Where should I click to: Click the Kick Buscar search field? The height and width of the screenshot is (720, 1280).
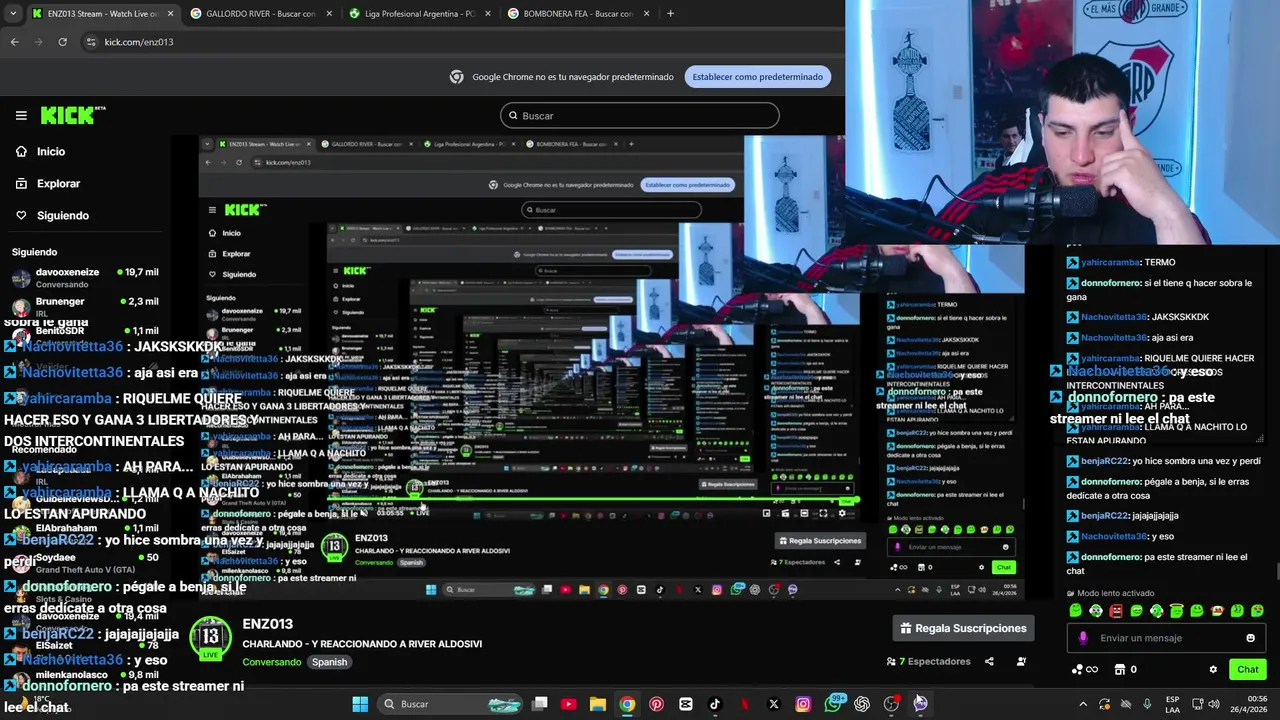pyautogui.click(x=639, y=115)
